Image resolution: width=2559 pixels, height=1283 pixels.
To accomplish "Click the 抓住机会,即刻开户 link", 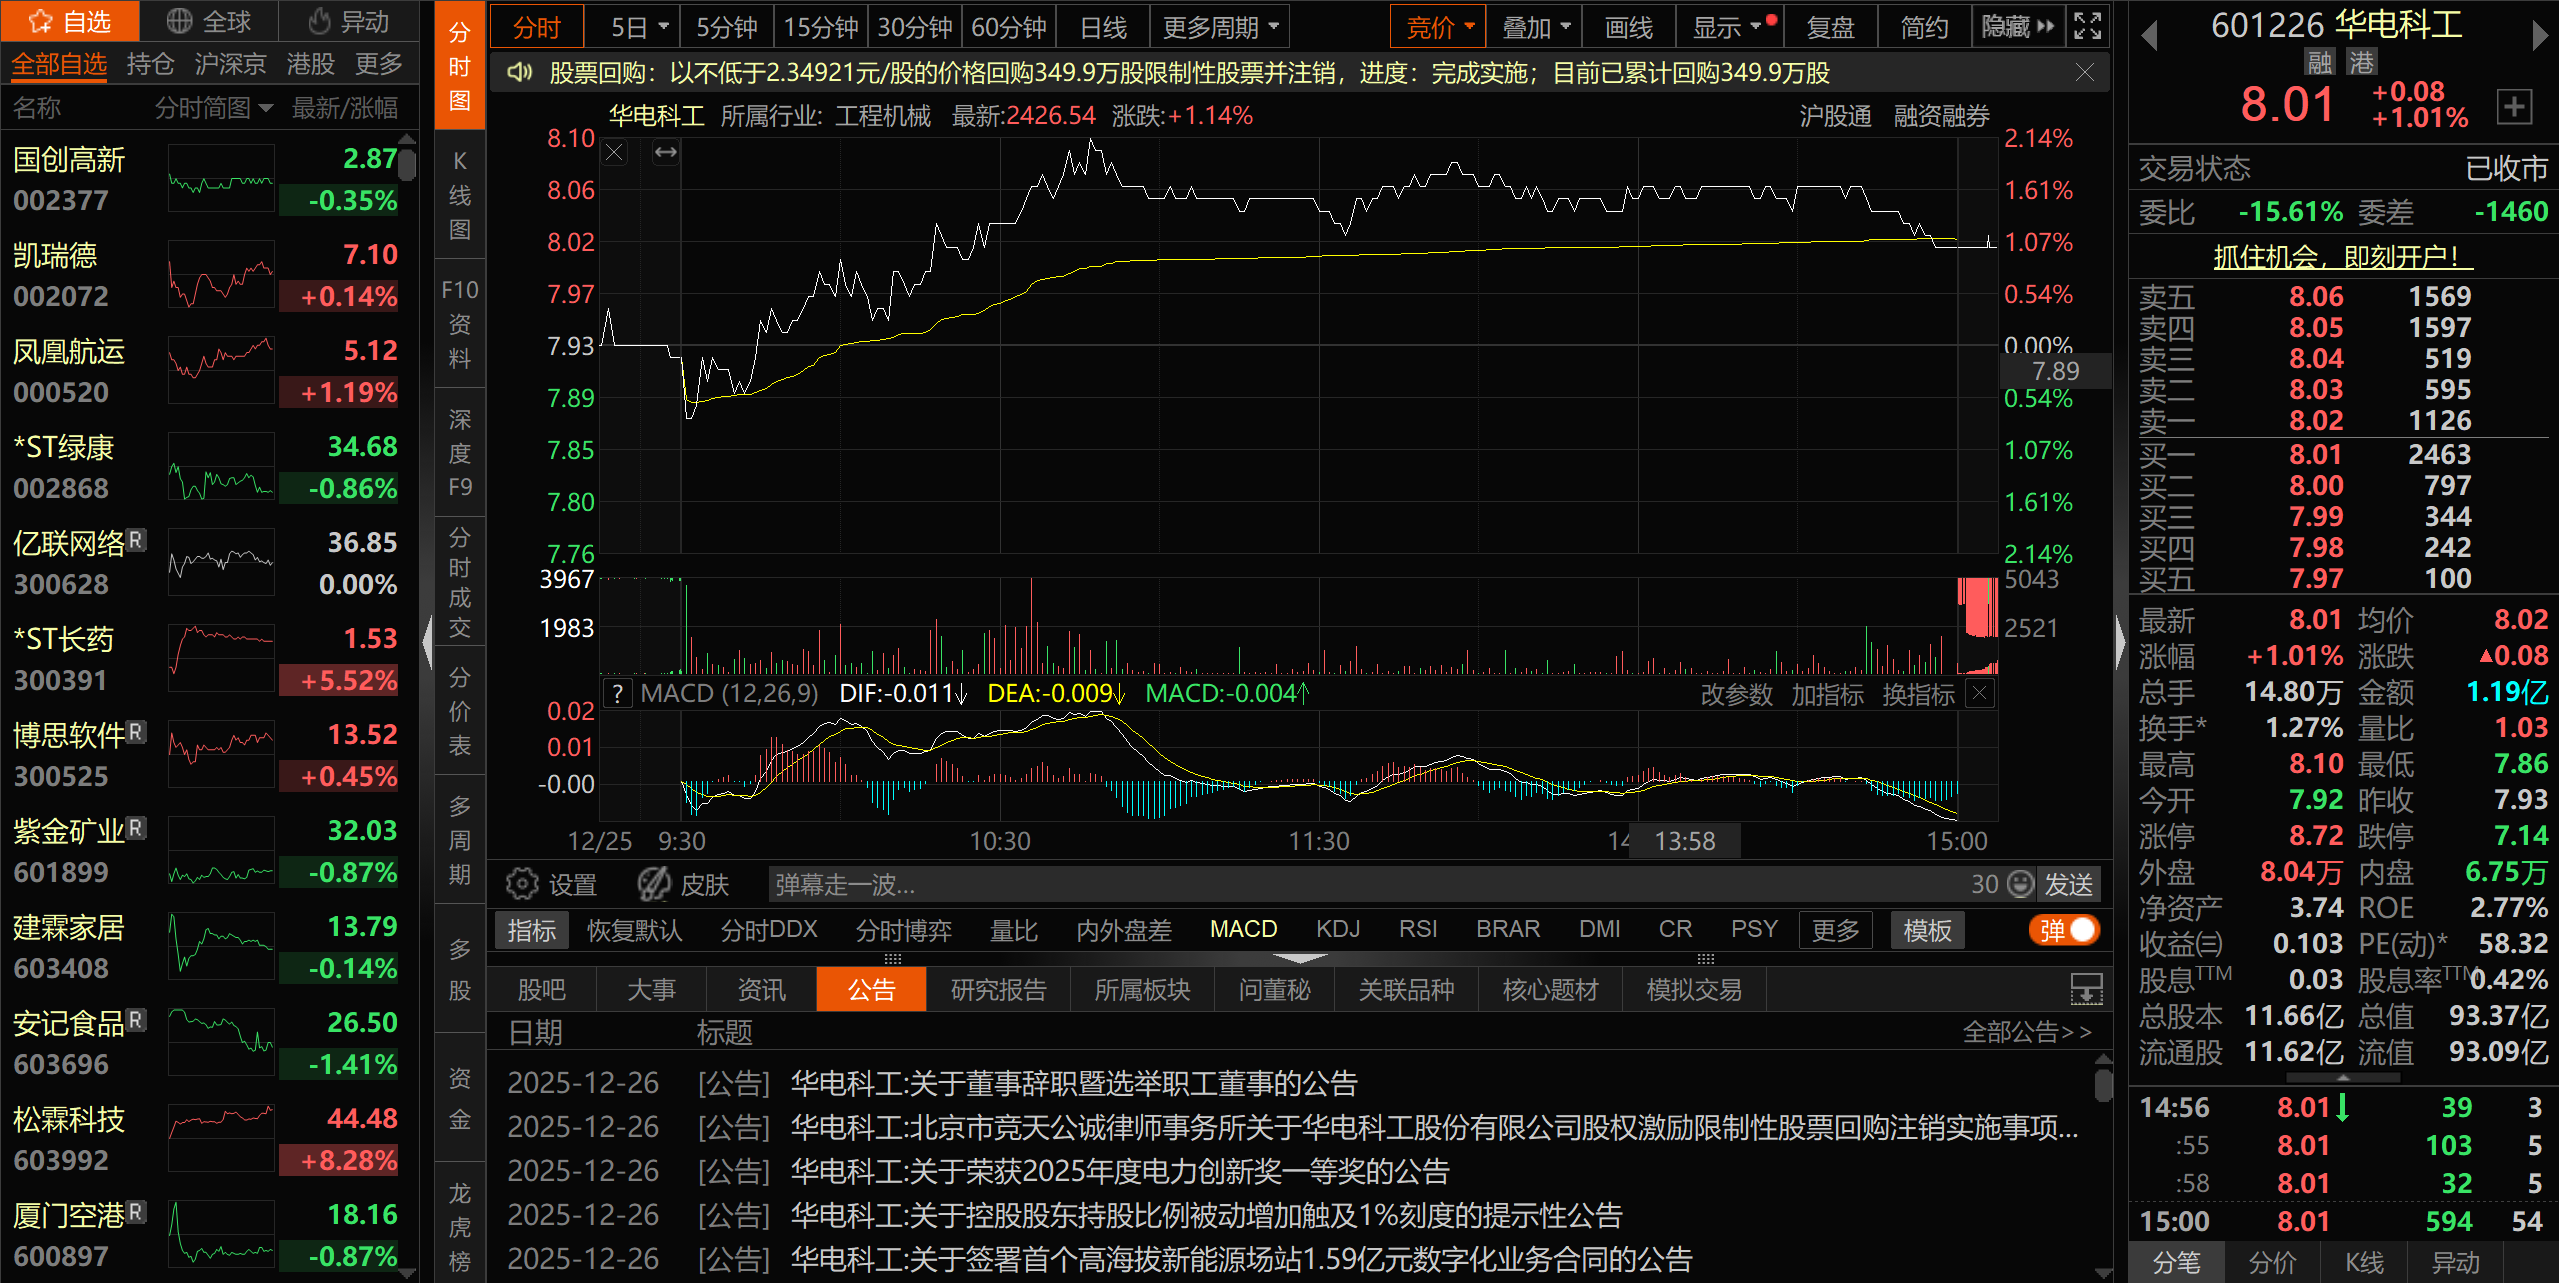I will pyautogui.click(x=2342, y=257).
